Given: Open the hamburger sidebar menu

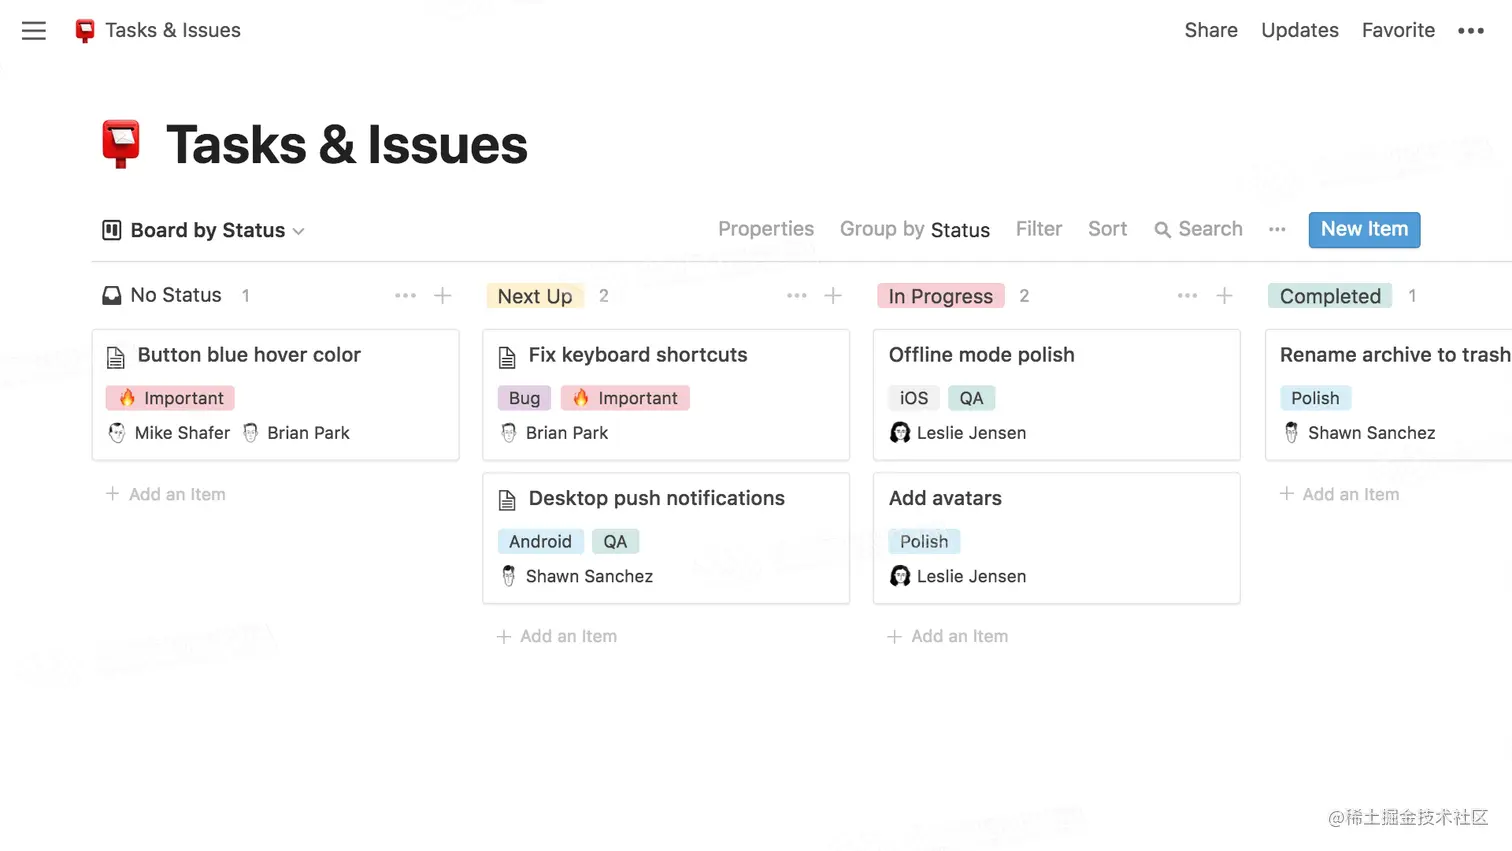Looking at the screenshot, I should click(34, 31).
